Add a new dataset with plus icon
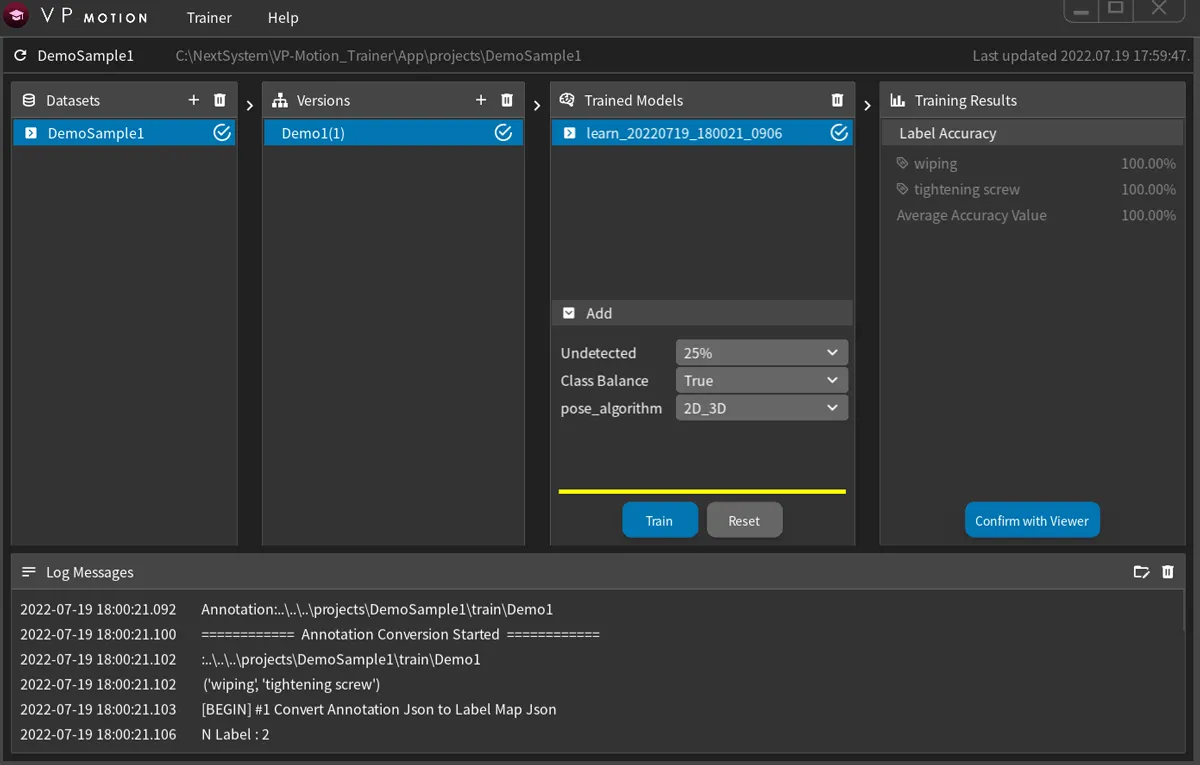This screenshot has height=765, width=1200. (194, 100)
